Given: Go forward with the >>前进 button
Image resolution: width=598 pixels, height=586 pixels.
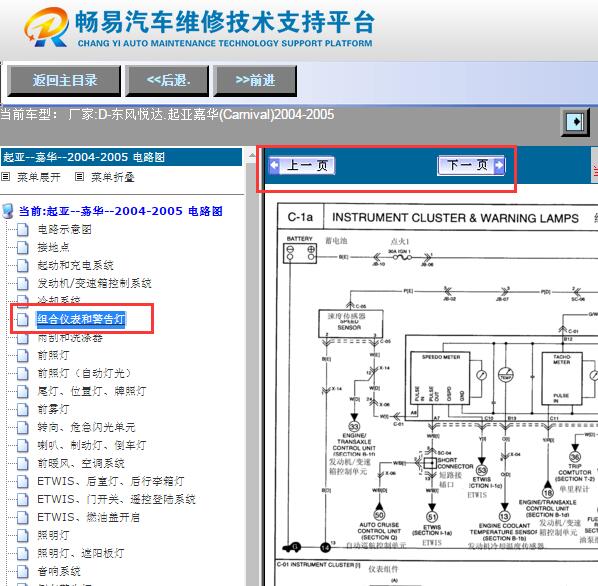Looking at the screenshot, I should click(x=255, y=80).
